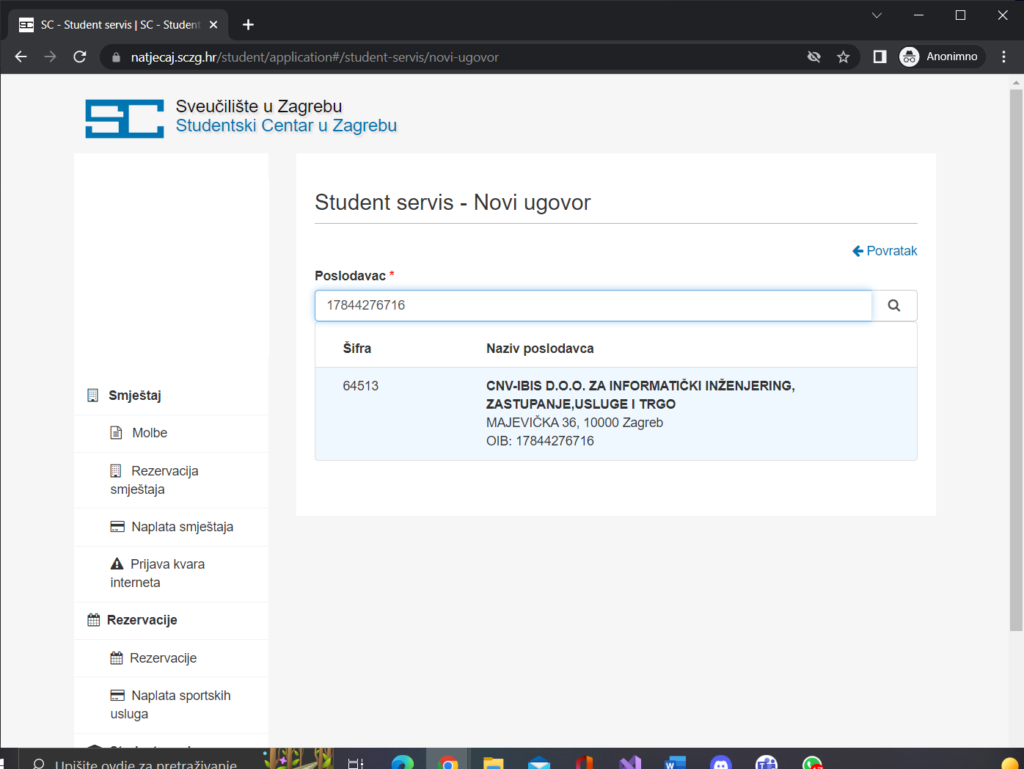Expand the tab search chevron
Screen dimensions: 1024x769
click(877, 15)
